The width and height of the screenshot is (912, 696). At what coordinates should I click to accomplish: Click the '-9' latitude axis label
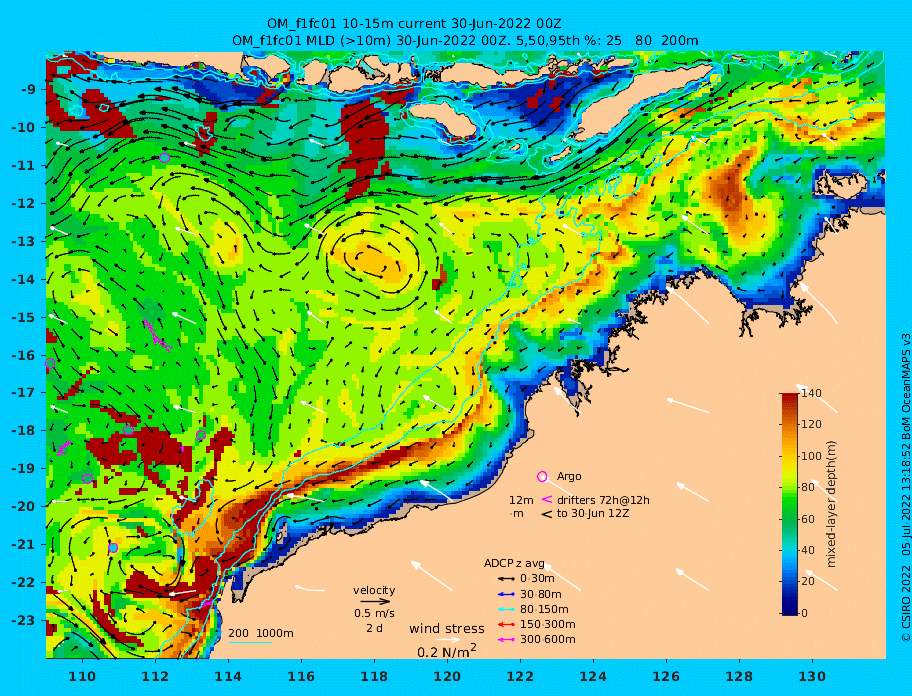point(29,90)
